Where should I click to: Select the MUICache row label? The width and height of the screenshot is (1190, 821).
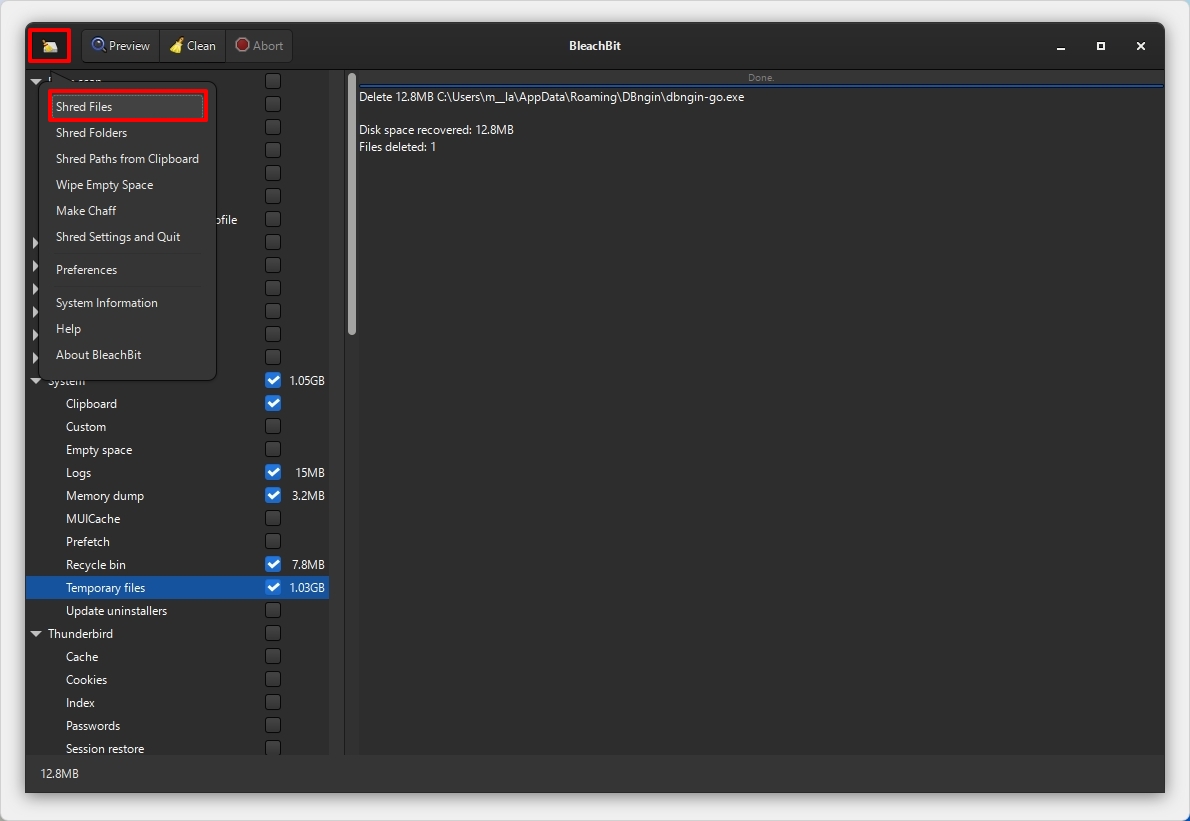click(93, 519)
